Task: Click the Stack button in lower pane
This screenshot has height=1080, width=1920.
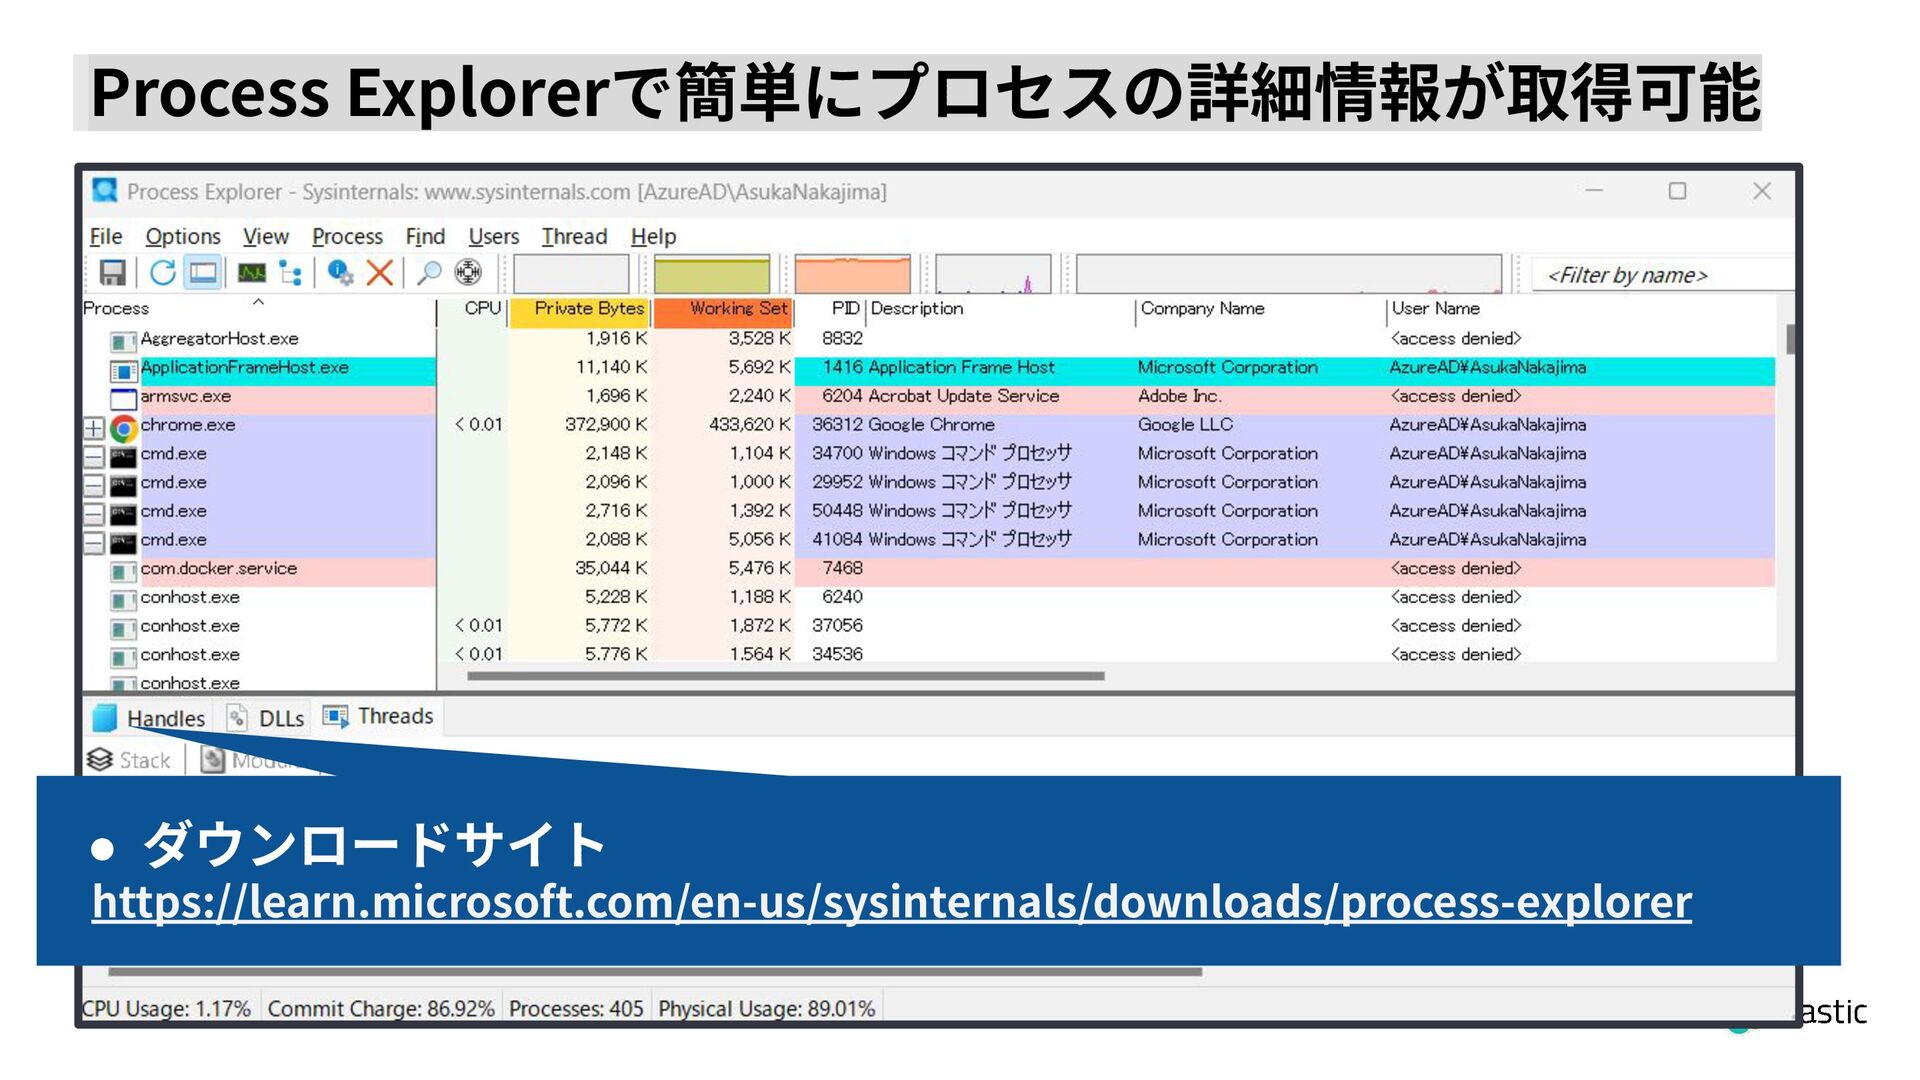Action: 130,760
